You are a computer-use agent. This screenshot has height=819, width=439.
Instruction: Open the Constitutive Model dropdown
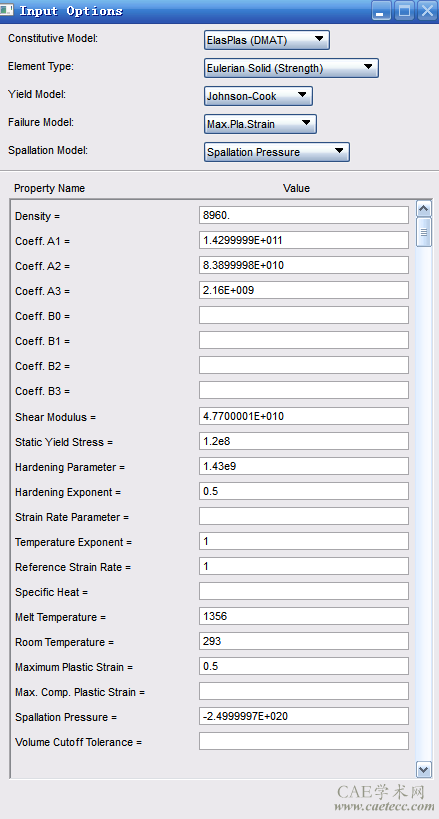pos(267,40)
